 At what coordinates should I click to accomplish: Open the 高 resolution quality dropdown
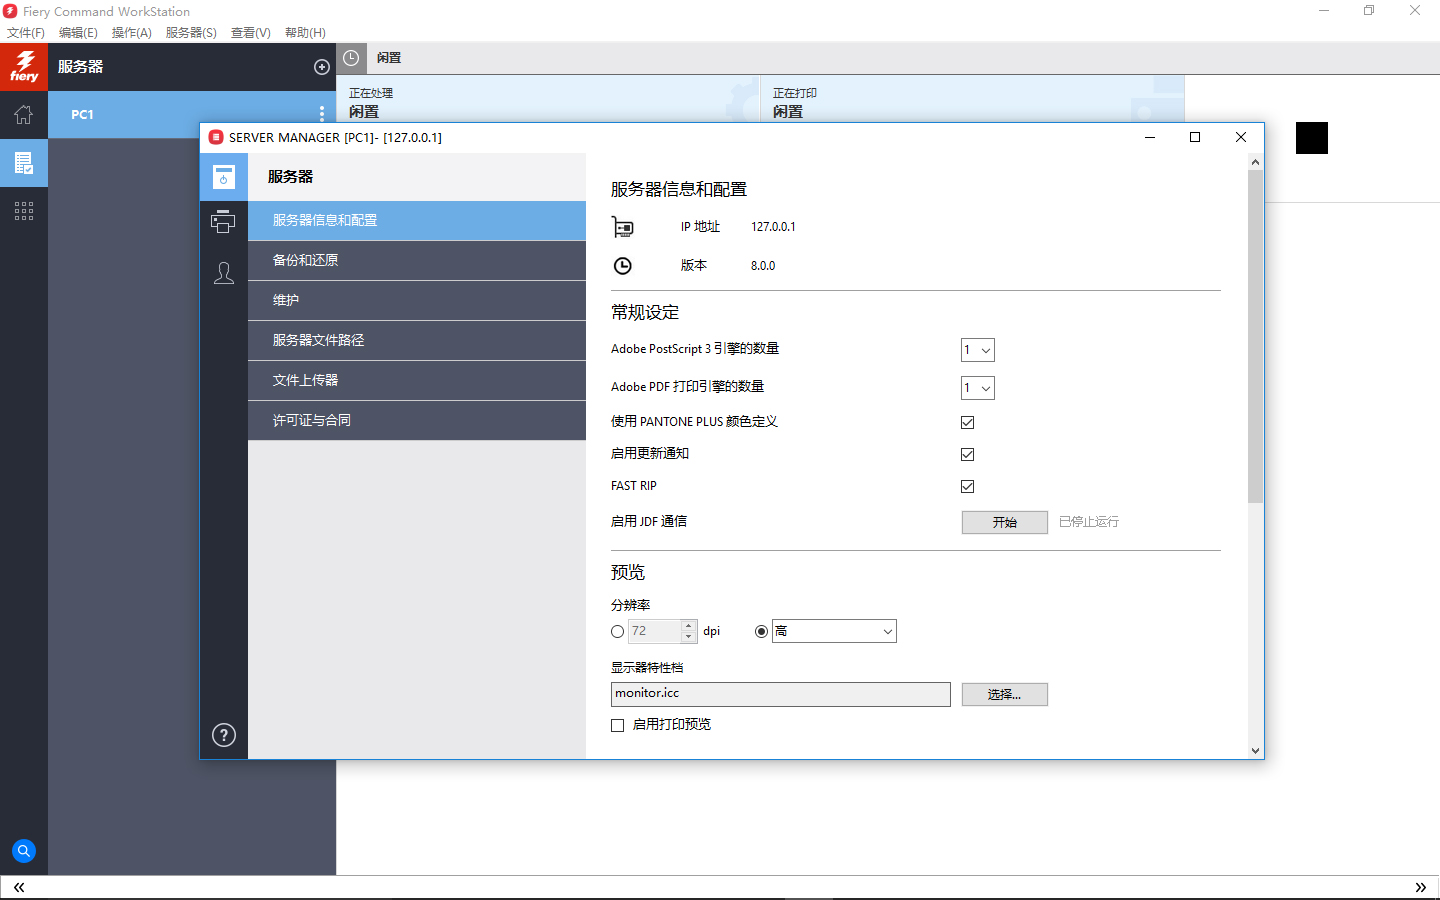pyautogui.click(x=834, y=631)
